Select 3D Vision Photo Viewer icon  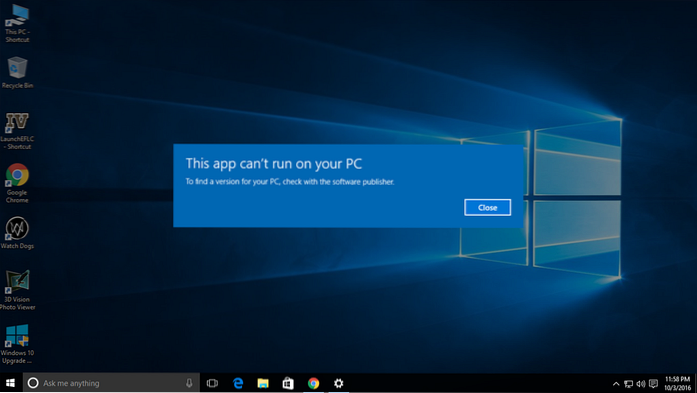(x=17, y=290)
